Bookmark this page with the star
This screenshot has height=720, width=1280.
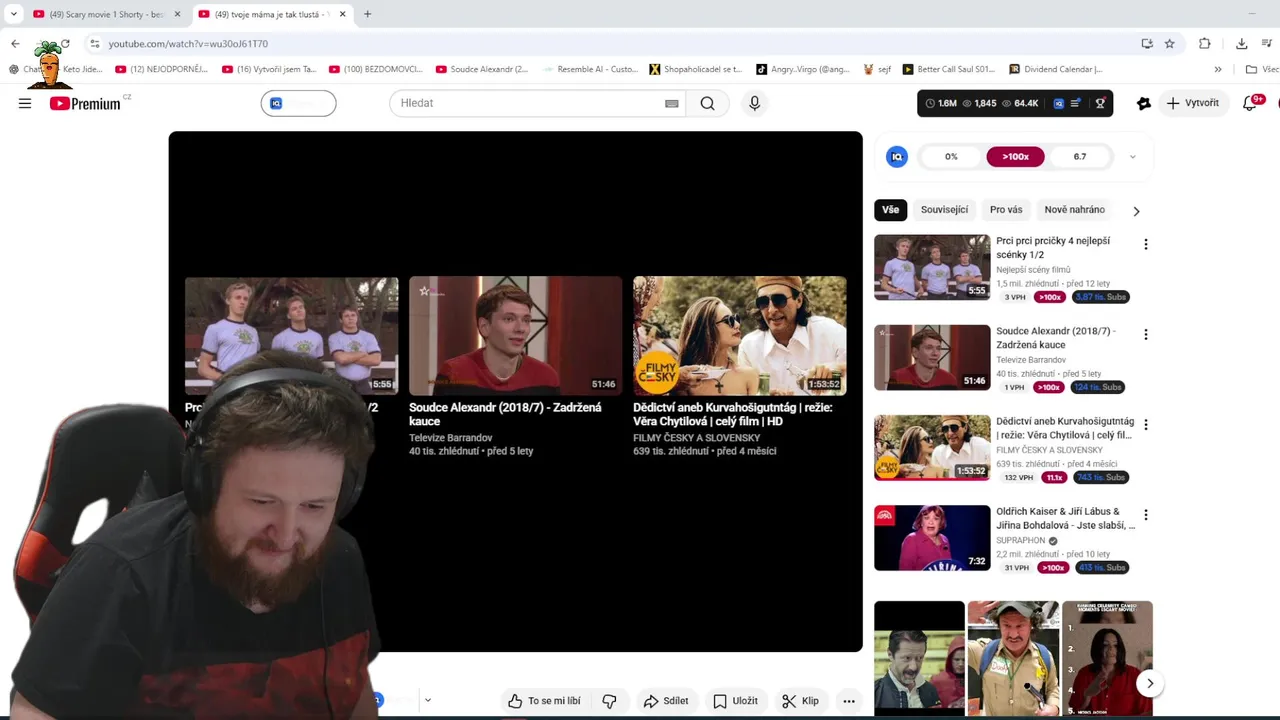pyautogui.click(x=1169, y=44)
